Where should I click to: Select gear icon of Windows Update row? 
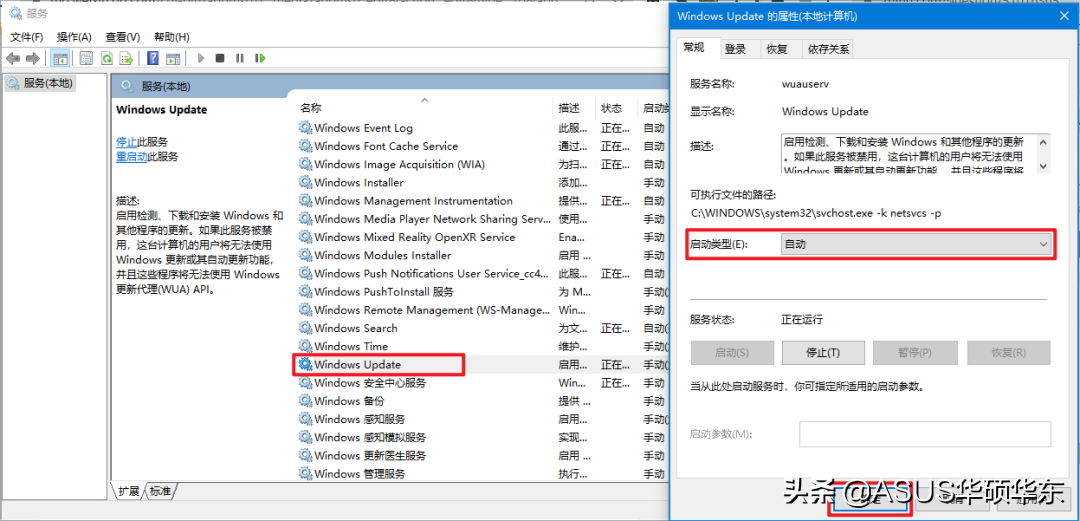point(305,365)
